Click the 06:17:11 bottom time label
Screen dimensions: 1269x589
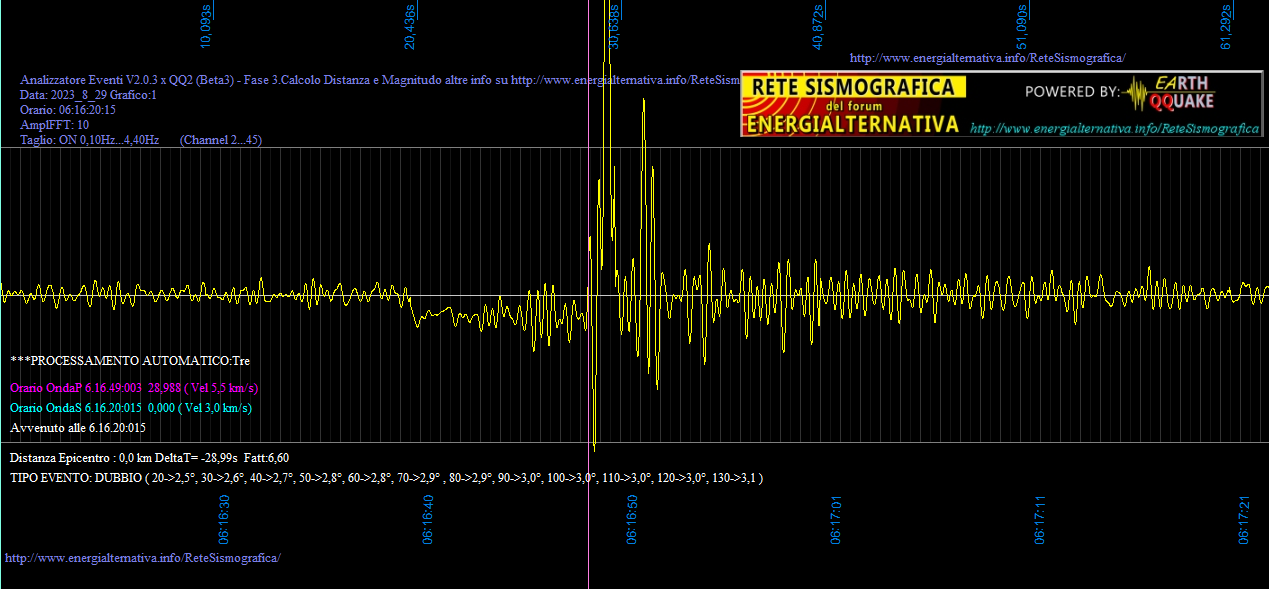1041,519
